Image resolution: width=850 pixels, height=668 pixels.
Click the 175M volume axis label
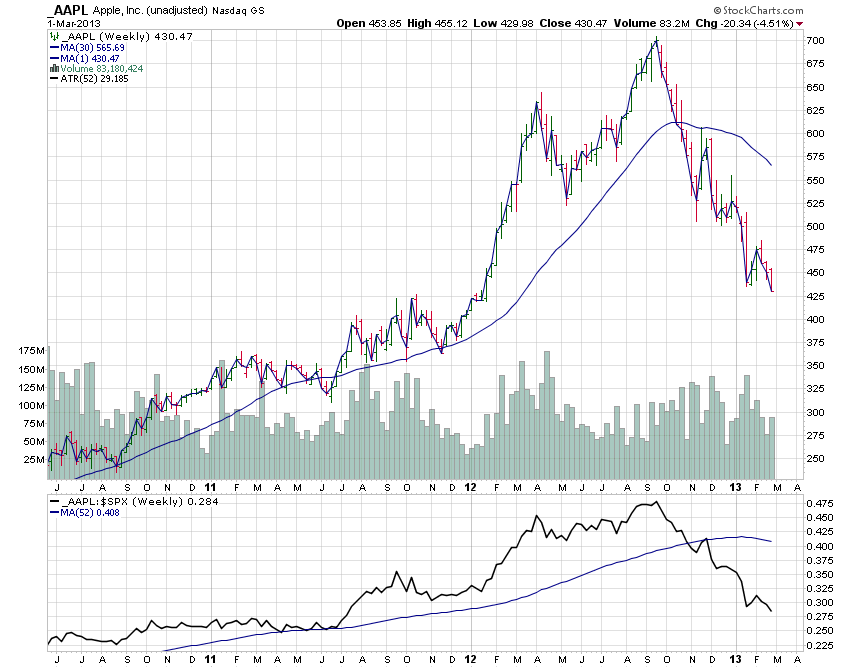31,351
